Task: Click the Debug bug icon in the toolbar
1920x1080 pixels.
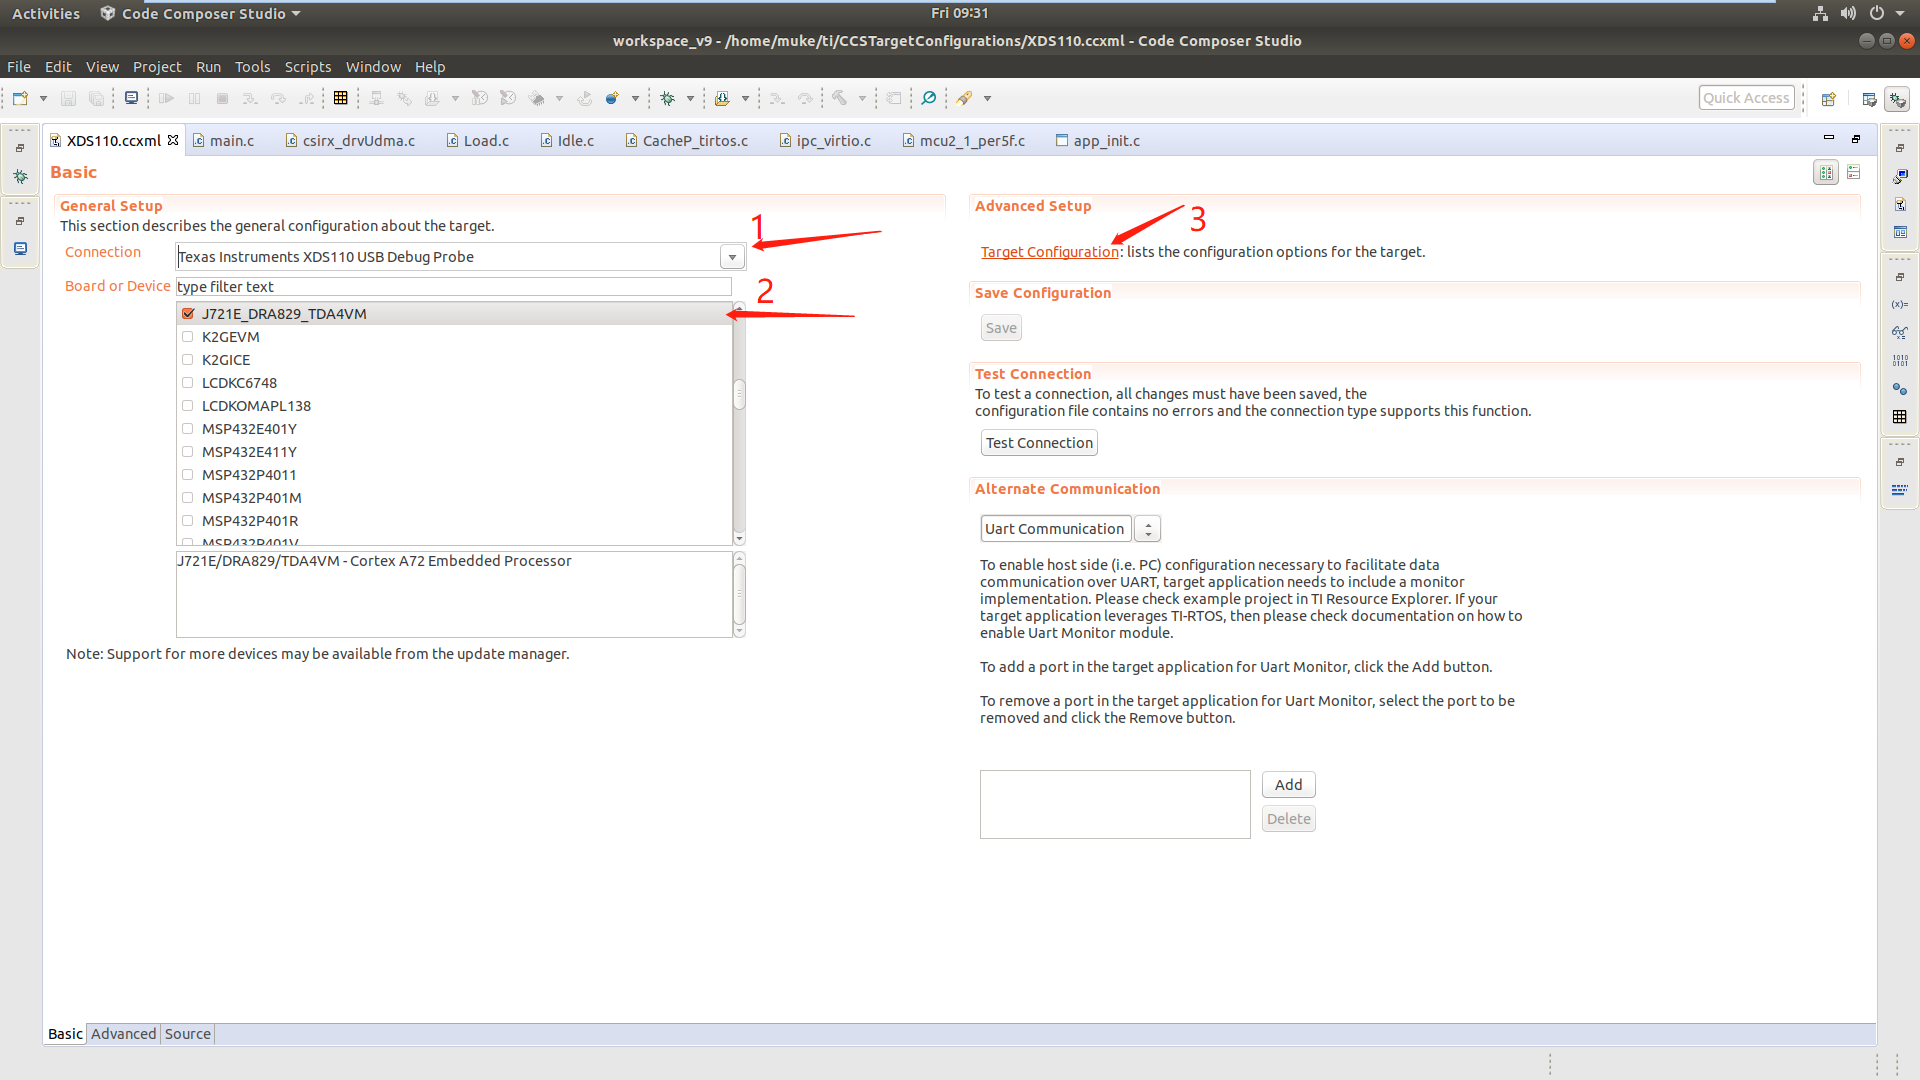Action: pos(667,98)
